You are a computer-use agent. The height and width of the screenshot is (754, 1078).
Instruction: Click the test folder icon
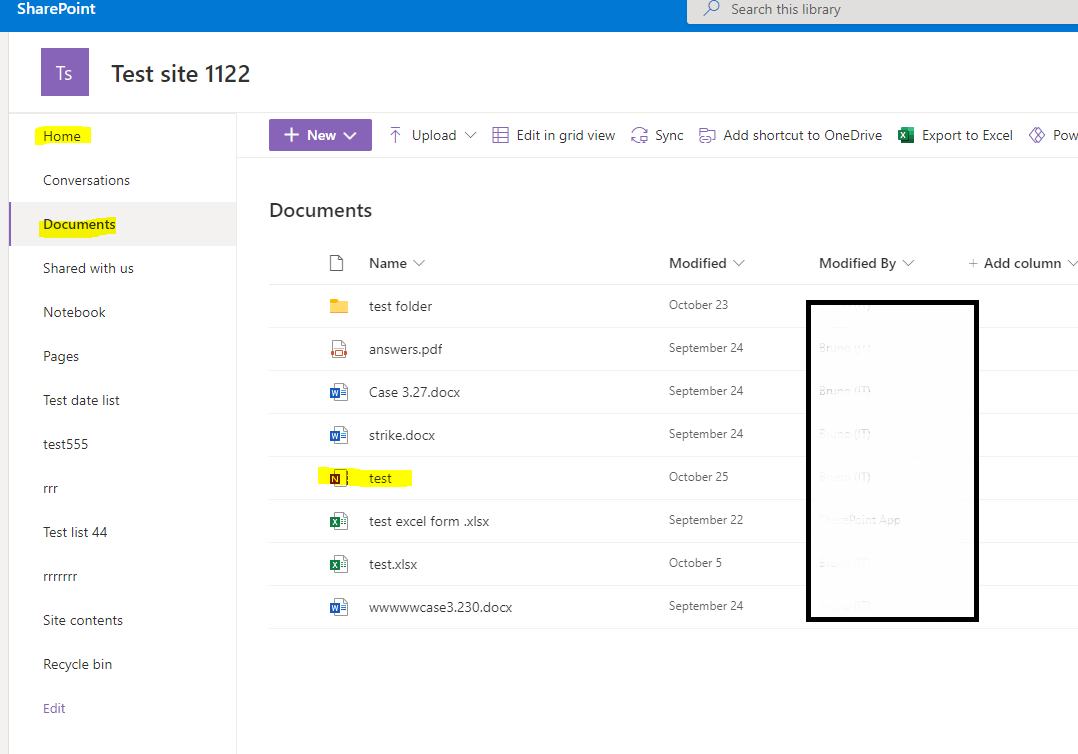[339, 306]
